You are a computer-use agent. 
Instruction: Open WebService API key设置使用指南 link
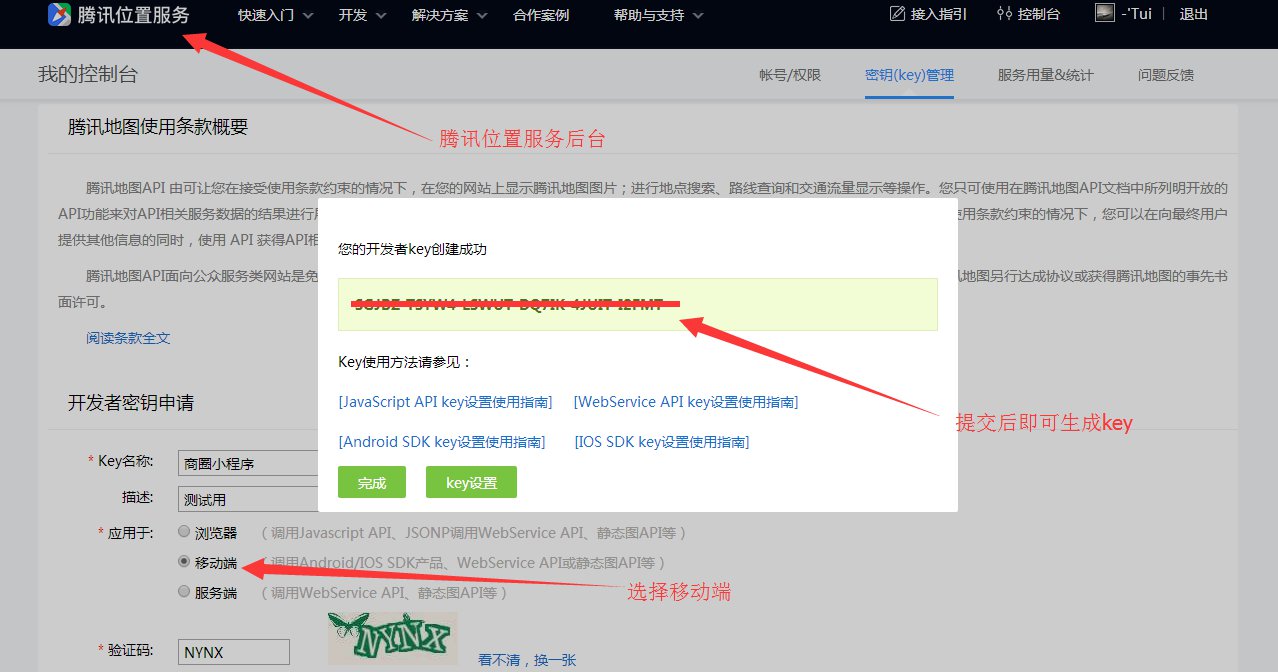686,402
